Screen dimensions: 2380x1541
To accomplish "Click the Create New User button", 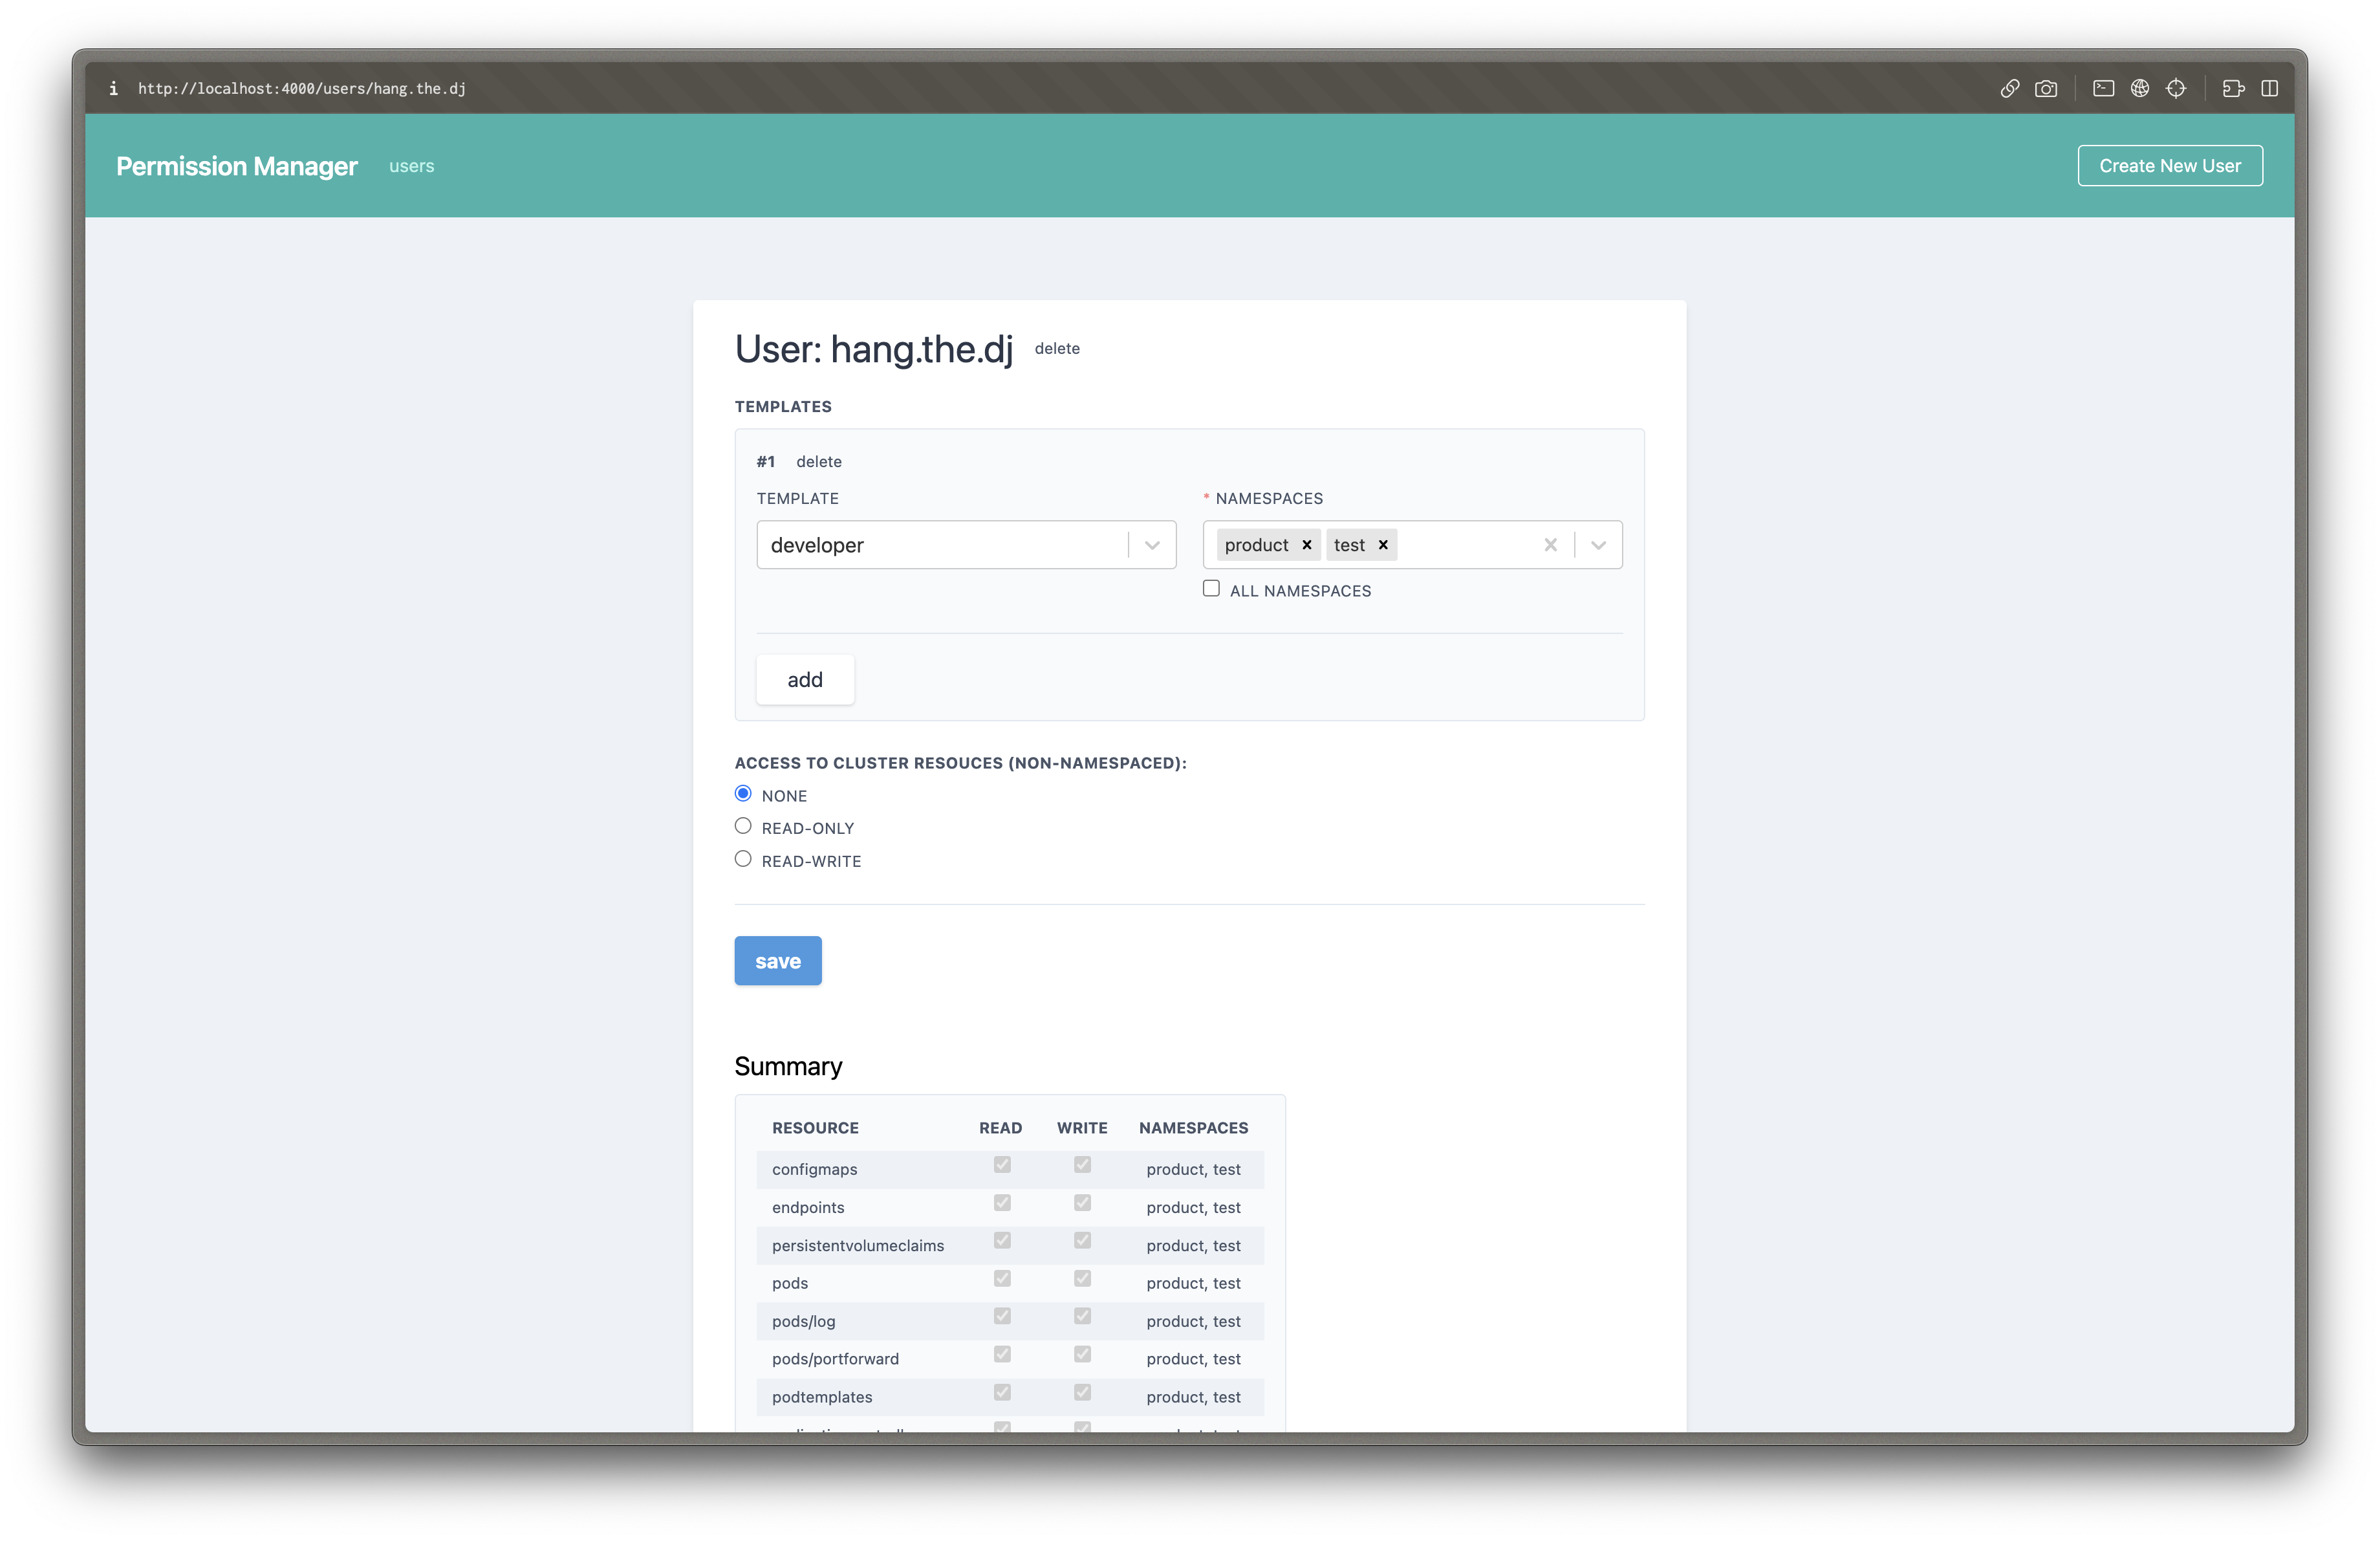I will [2169, 166].
